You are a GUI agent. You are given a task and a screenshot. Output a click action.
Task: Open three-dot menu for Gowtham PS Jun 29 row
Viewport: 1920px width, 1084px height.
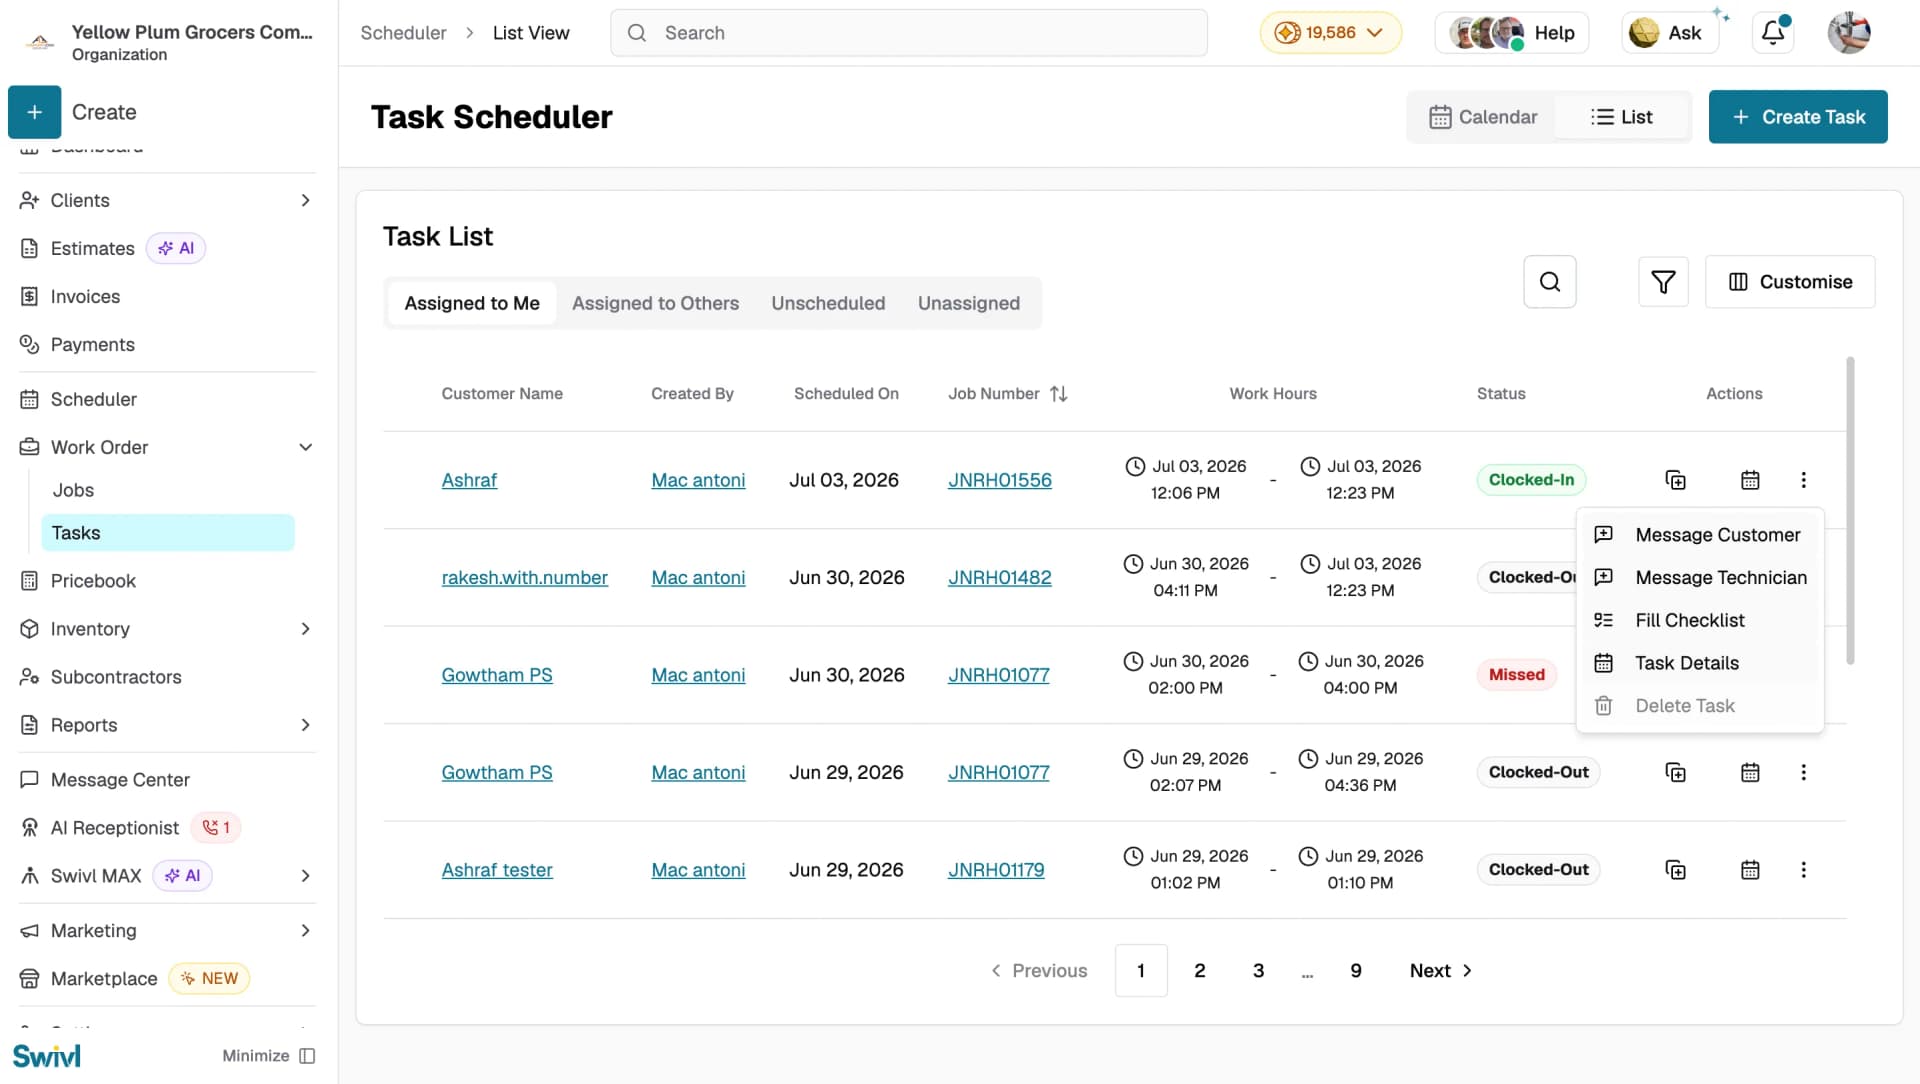click(1804, 772)
